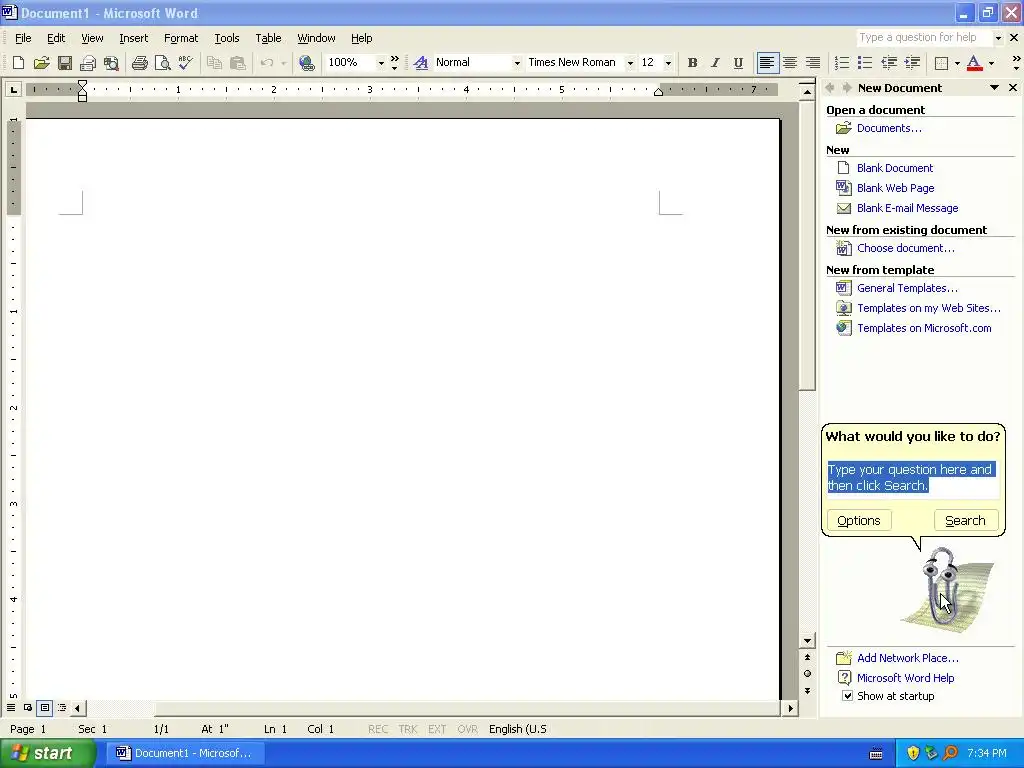This screenshot has height=768, width=1024.
Task: Toggle Align Right paragraph alignment
Action: [x=812, y=63]
